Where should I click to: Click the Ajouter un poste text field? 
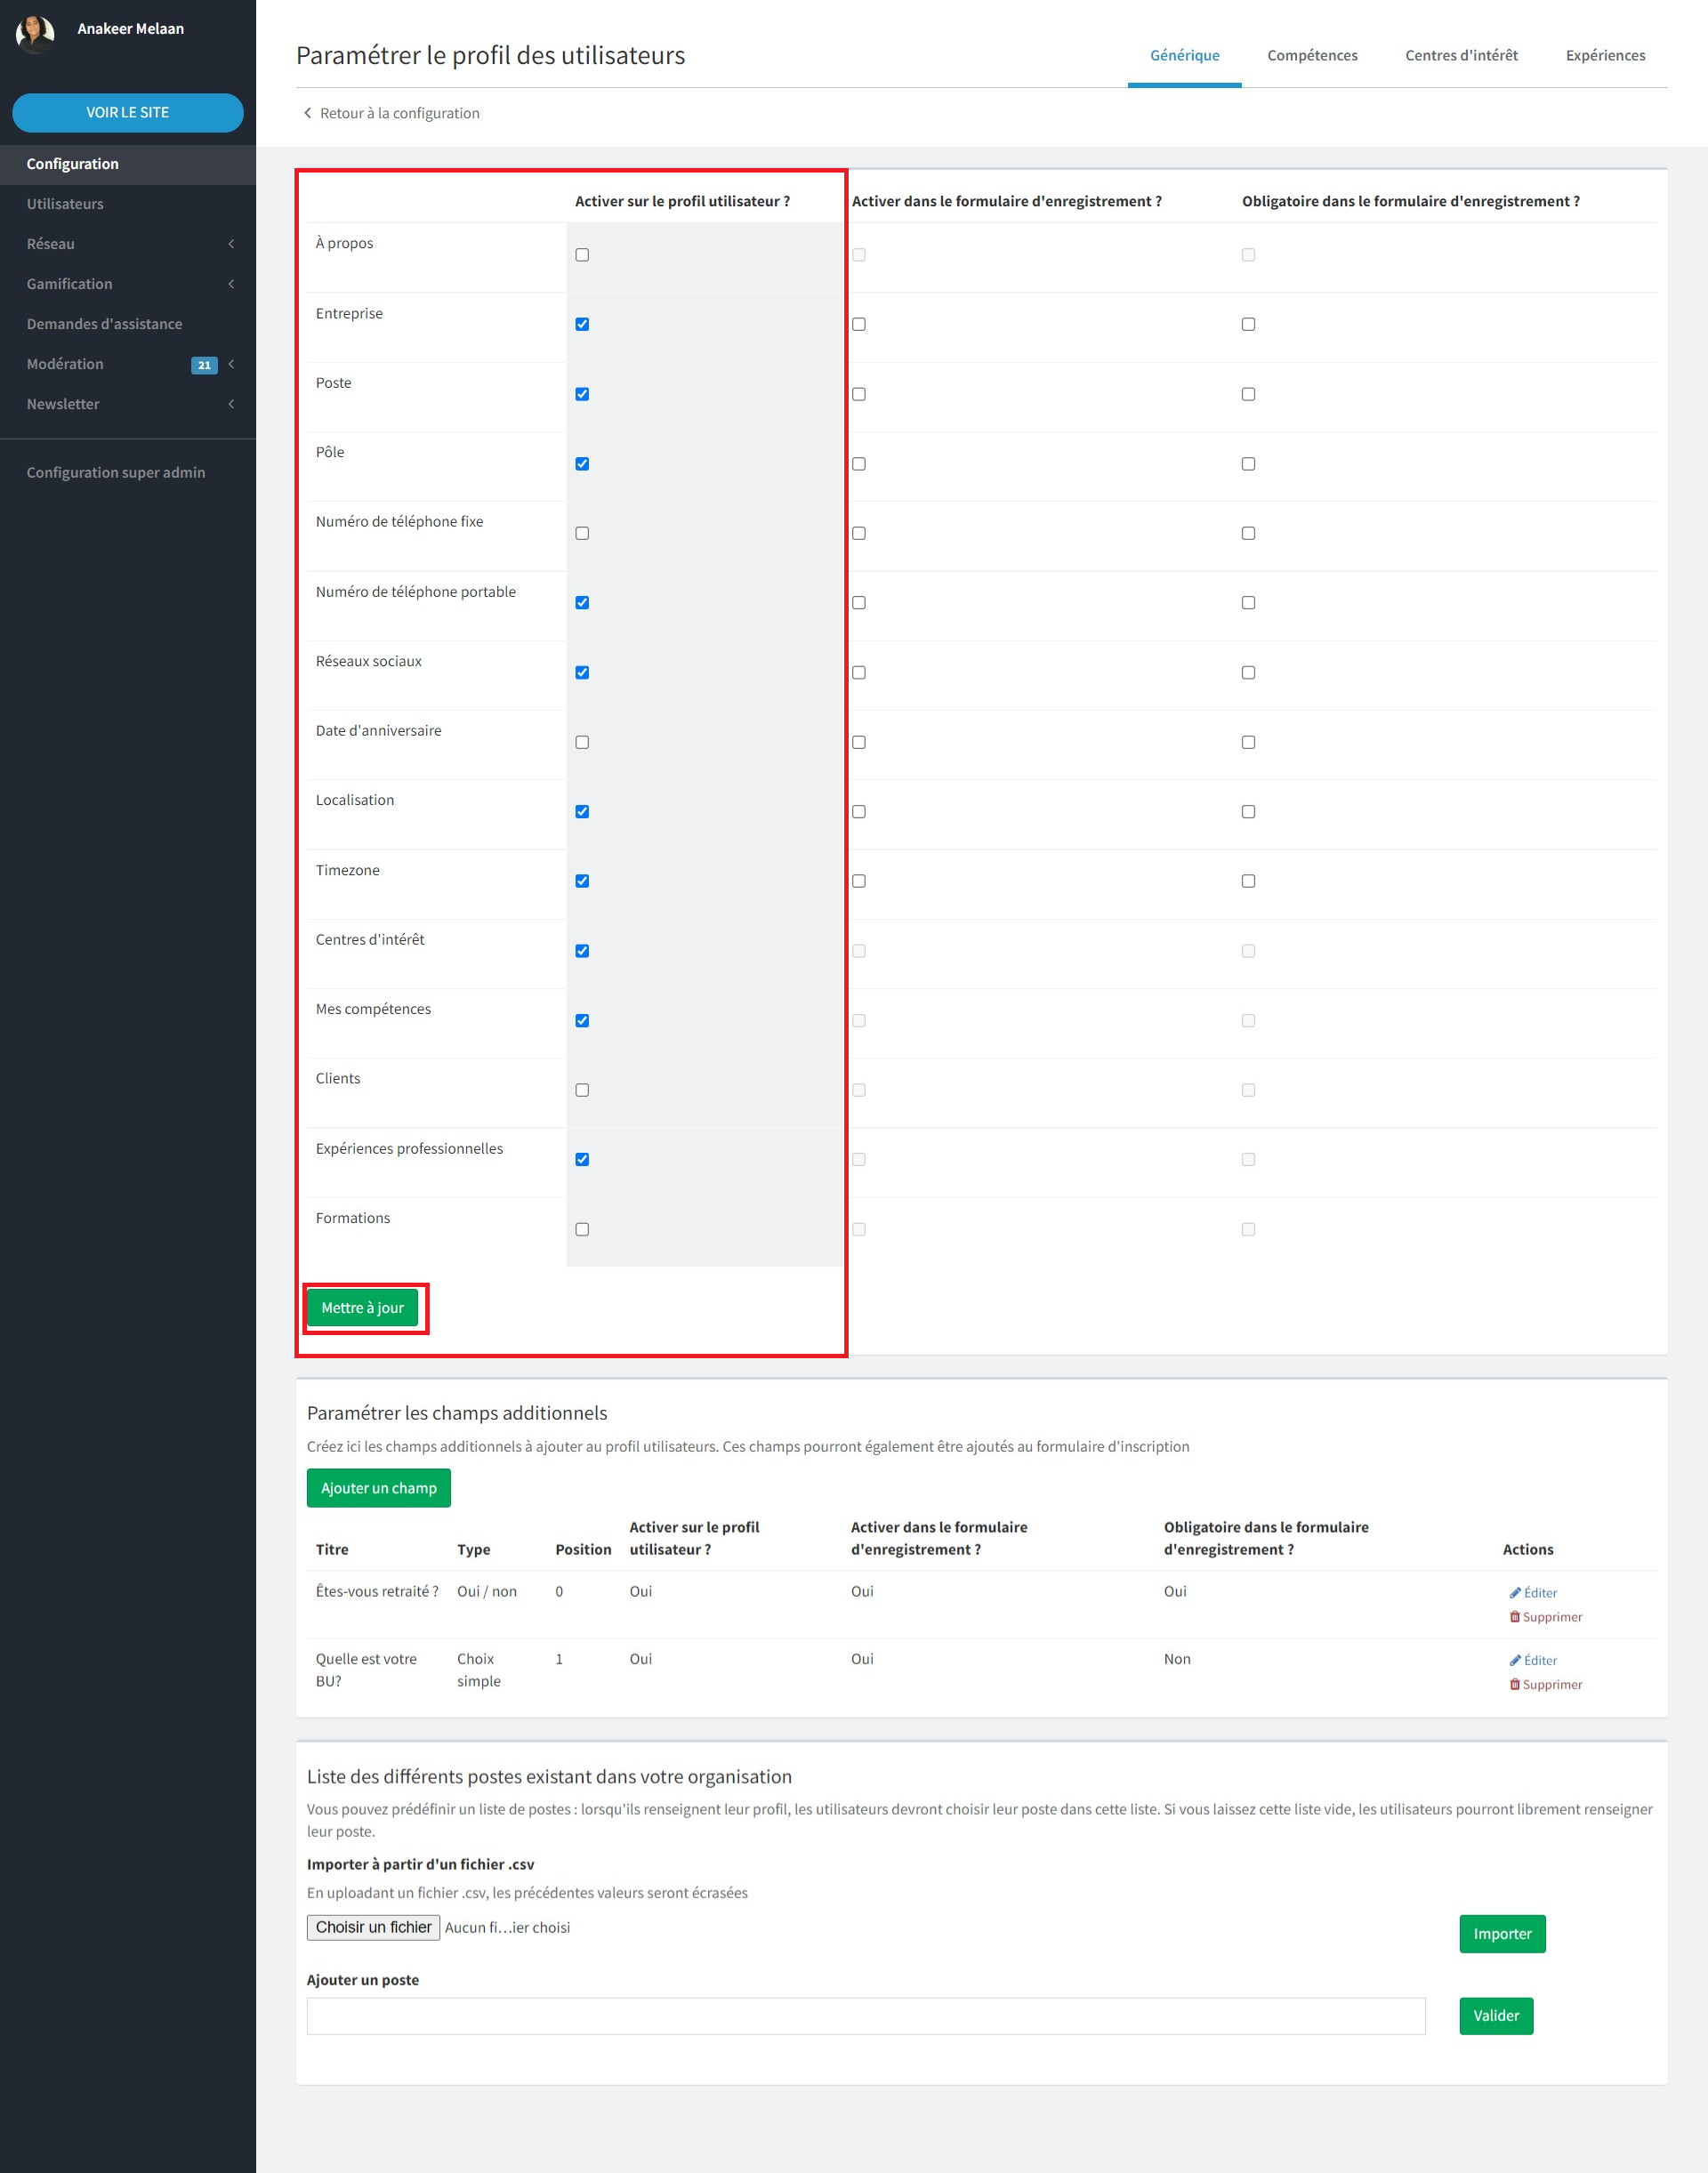[865, 2016]
